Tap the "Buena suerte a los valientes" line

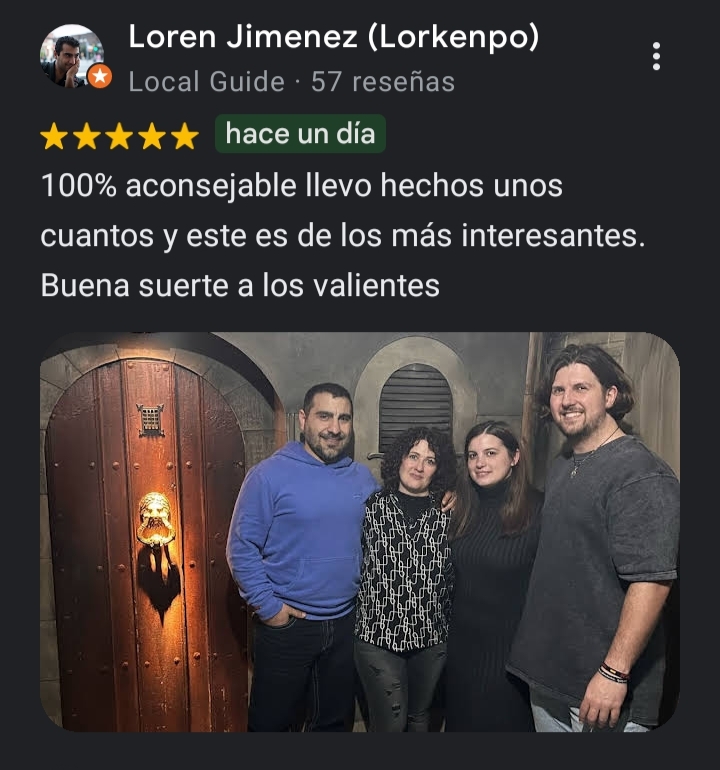click(240, 286)
